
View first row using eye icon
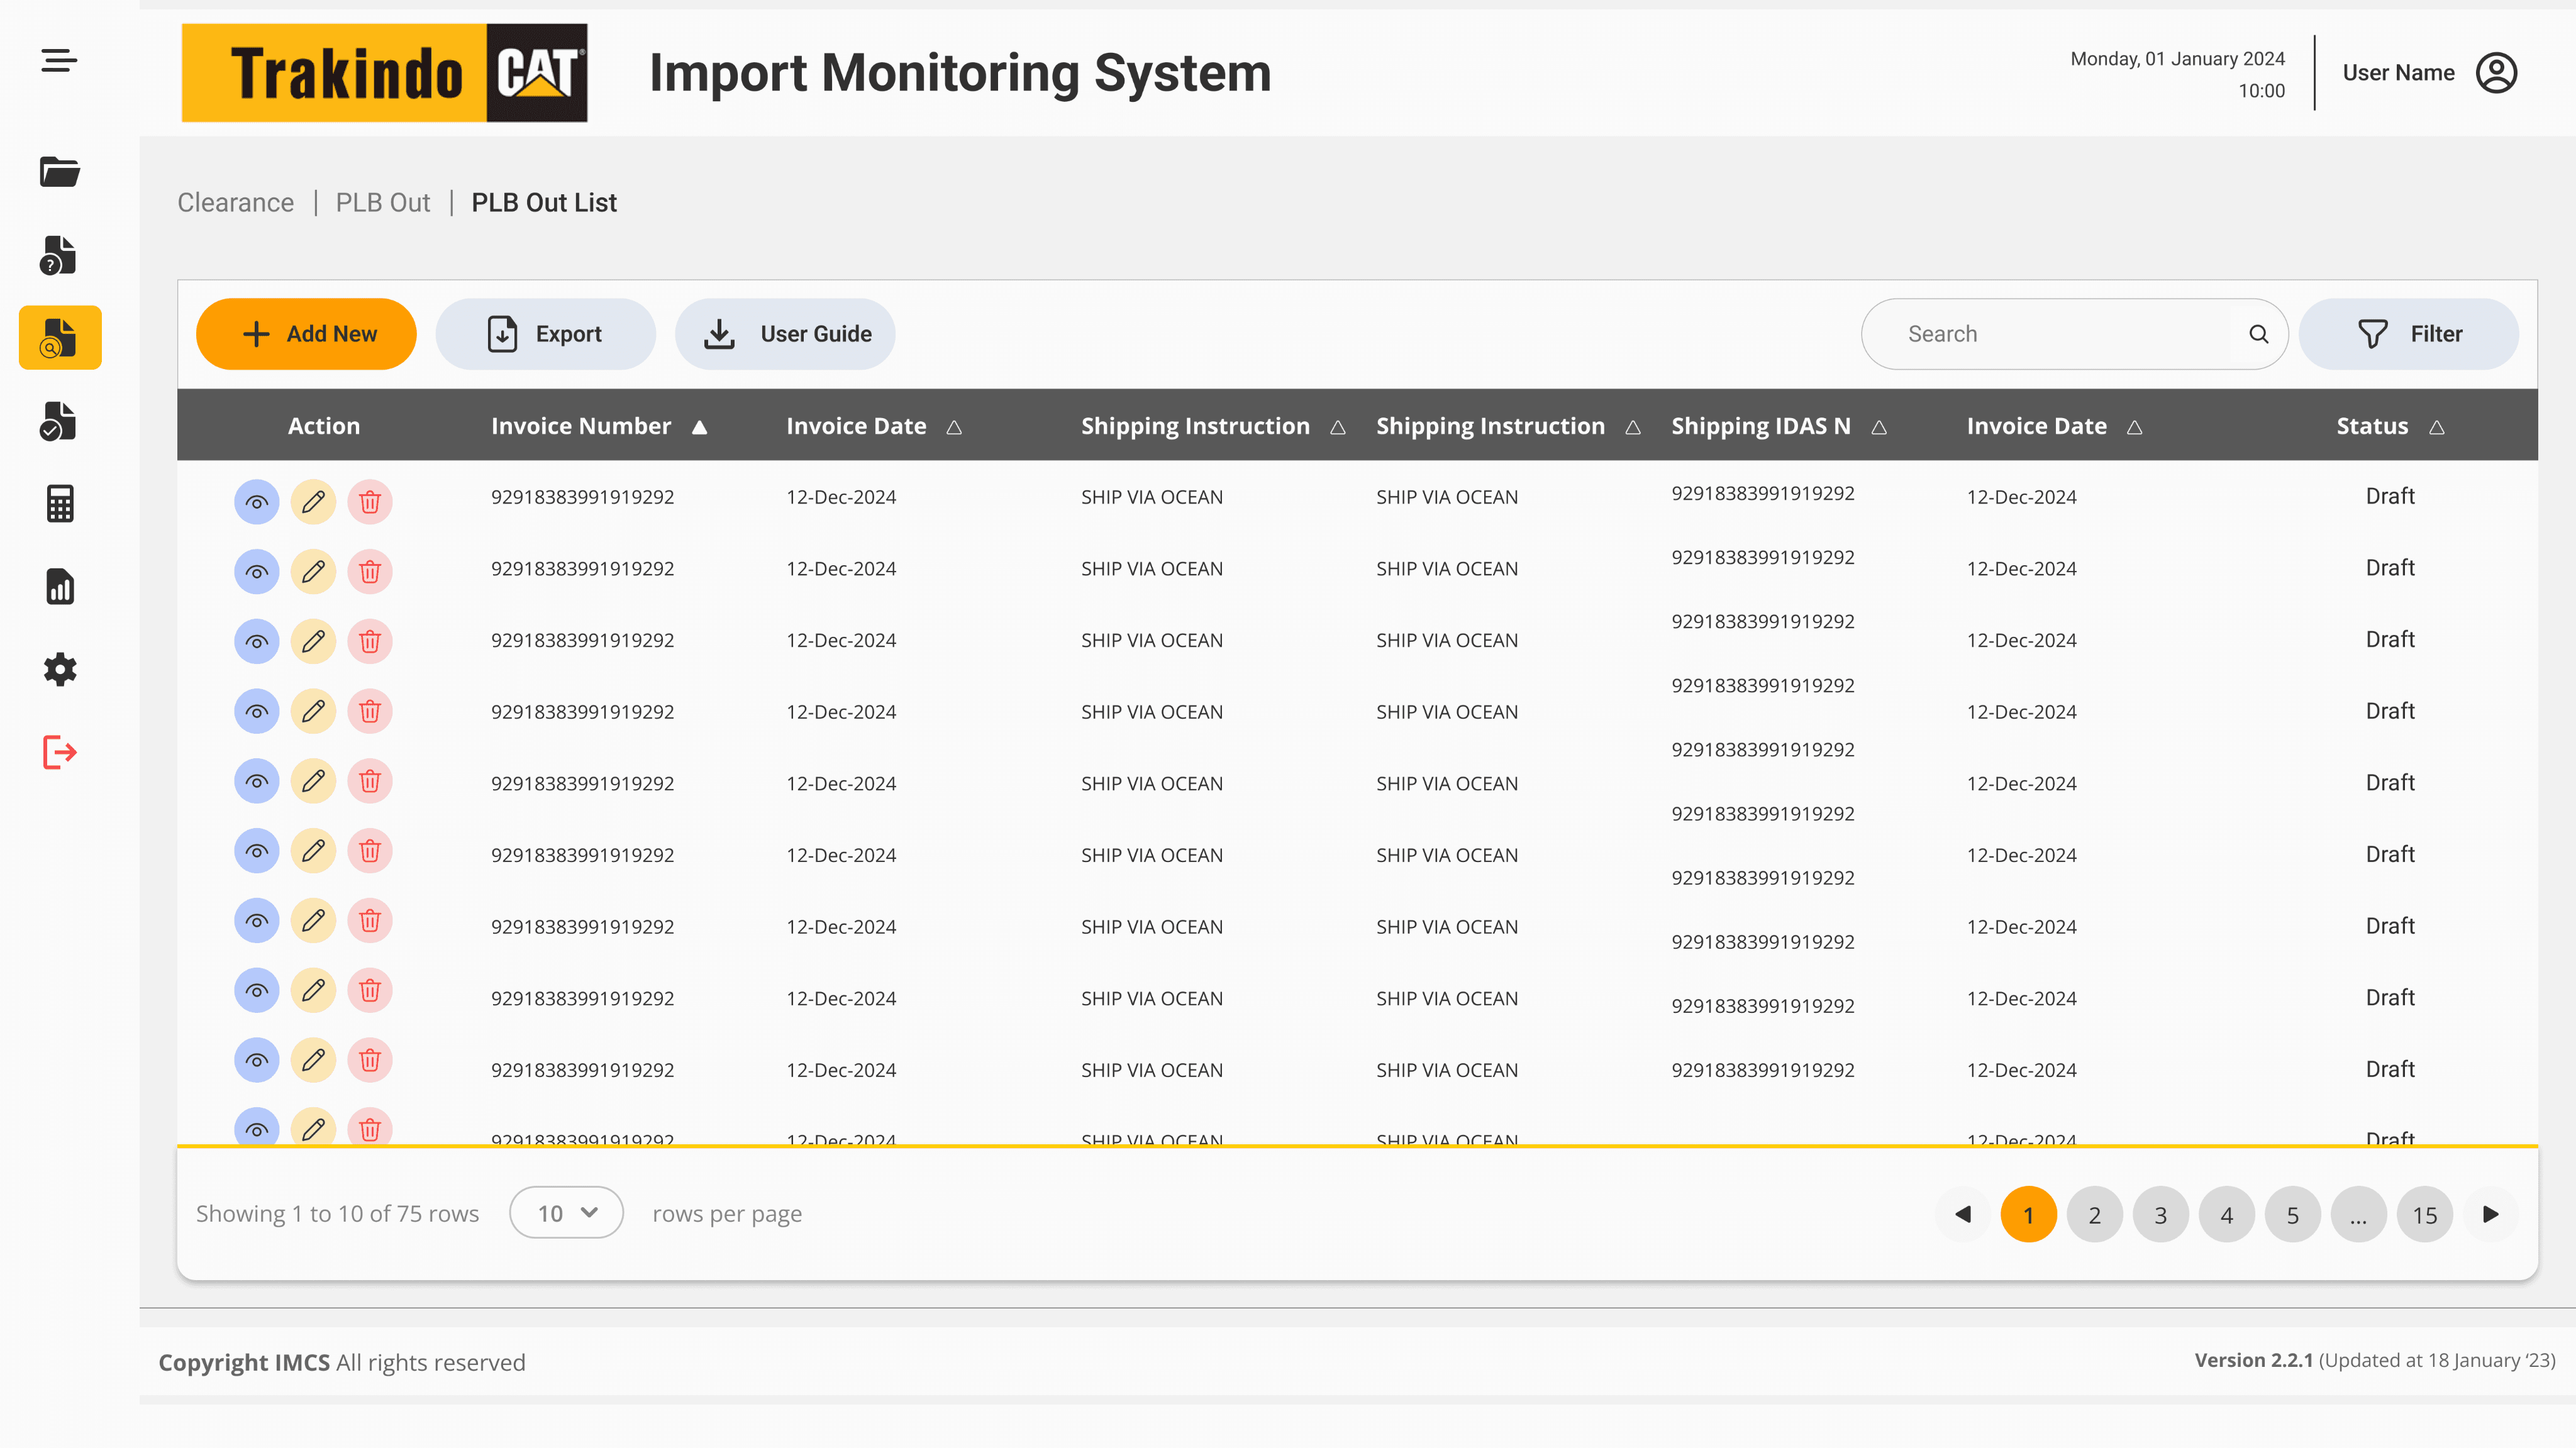coord(257,501)
